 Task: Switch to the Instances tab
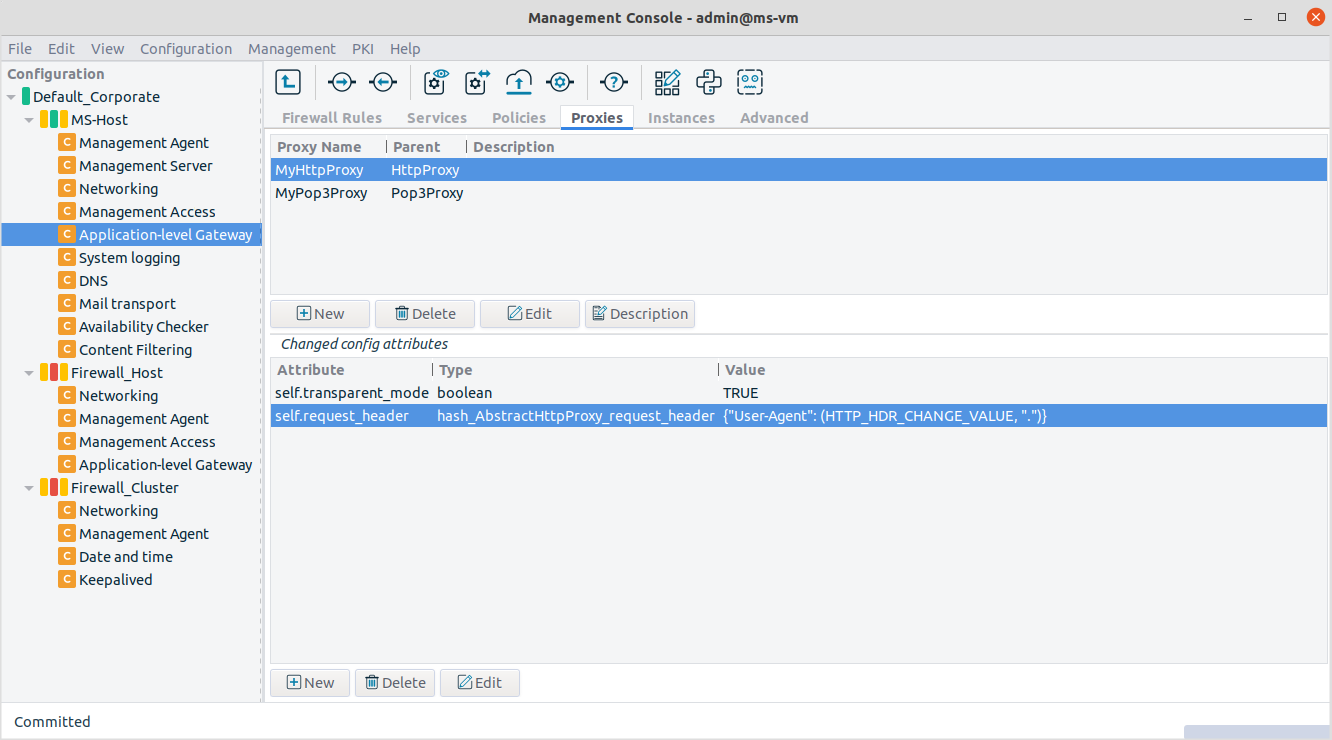click(x=681, y=118)
